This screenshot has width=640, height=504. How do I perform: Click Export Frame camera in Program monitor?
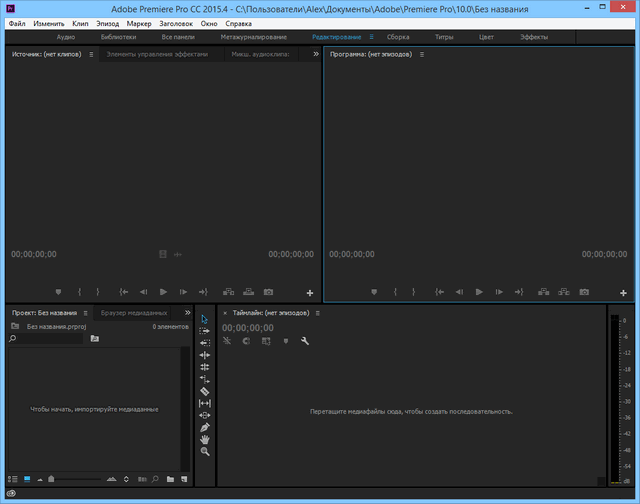click(x=584, y=292)
